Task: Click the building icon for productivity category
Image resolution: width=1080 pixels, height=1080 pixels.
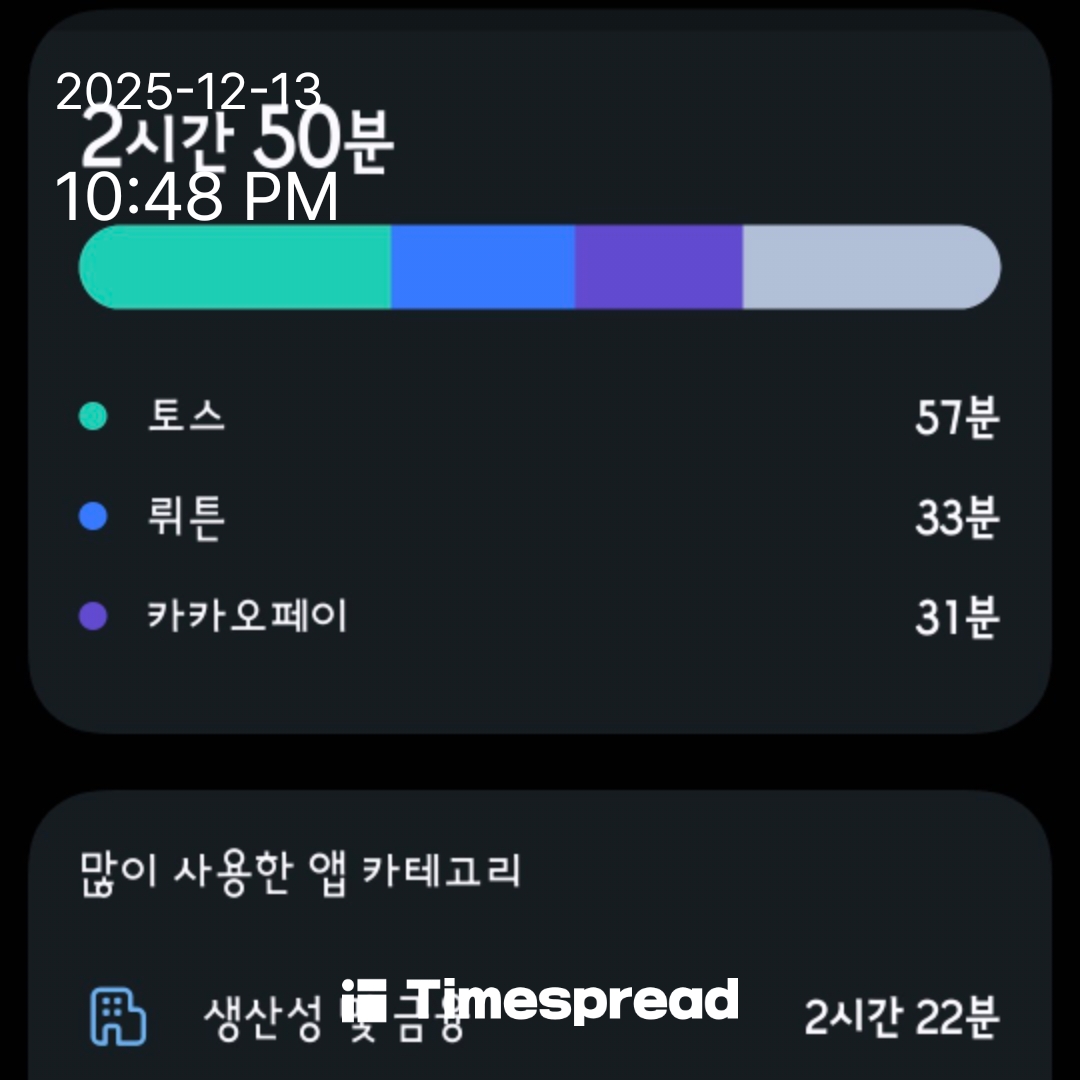Action: pos(118,1017)
